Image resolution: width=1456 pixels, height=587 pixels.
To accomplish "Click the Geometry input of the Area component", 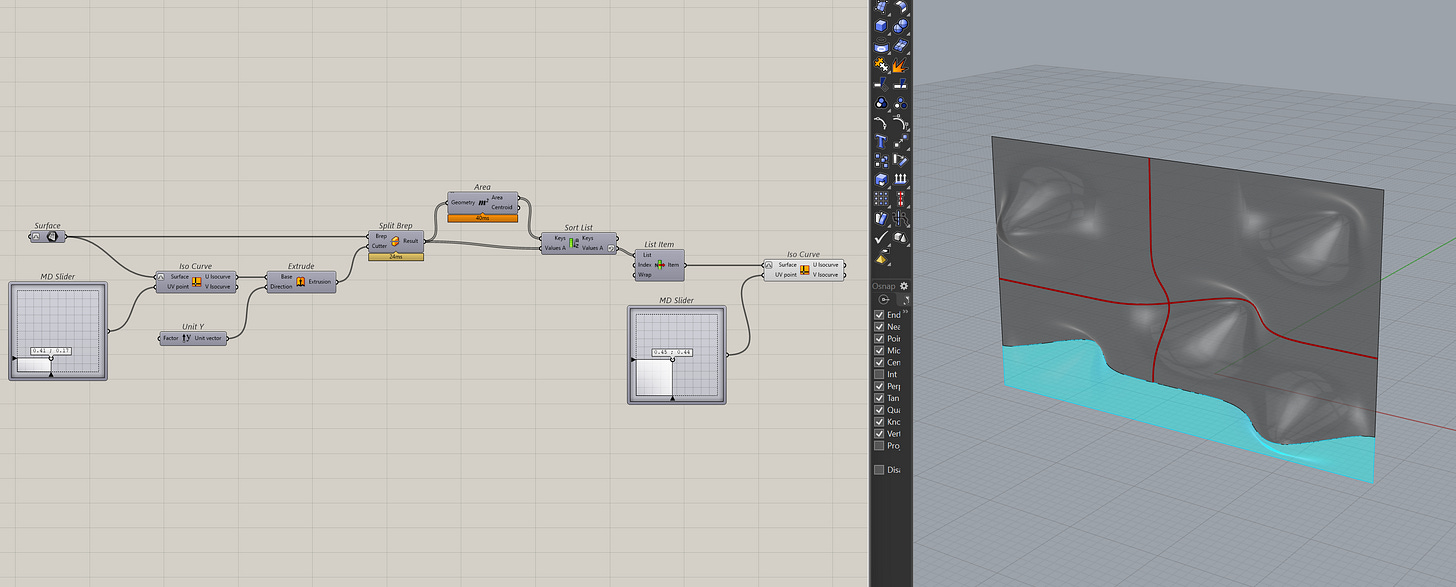I will (462, 202).
